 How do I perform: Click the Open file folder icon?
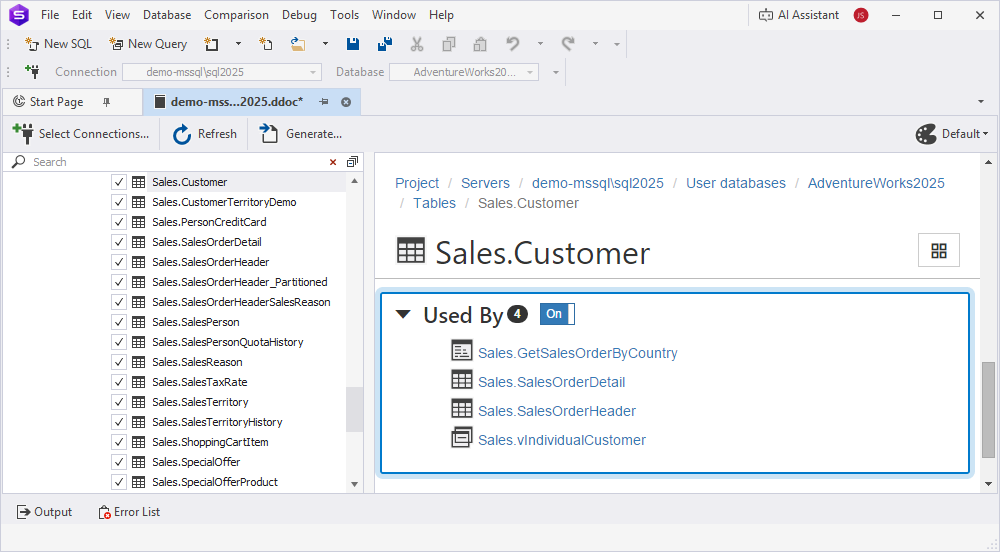click(298, 44)
